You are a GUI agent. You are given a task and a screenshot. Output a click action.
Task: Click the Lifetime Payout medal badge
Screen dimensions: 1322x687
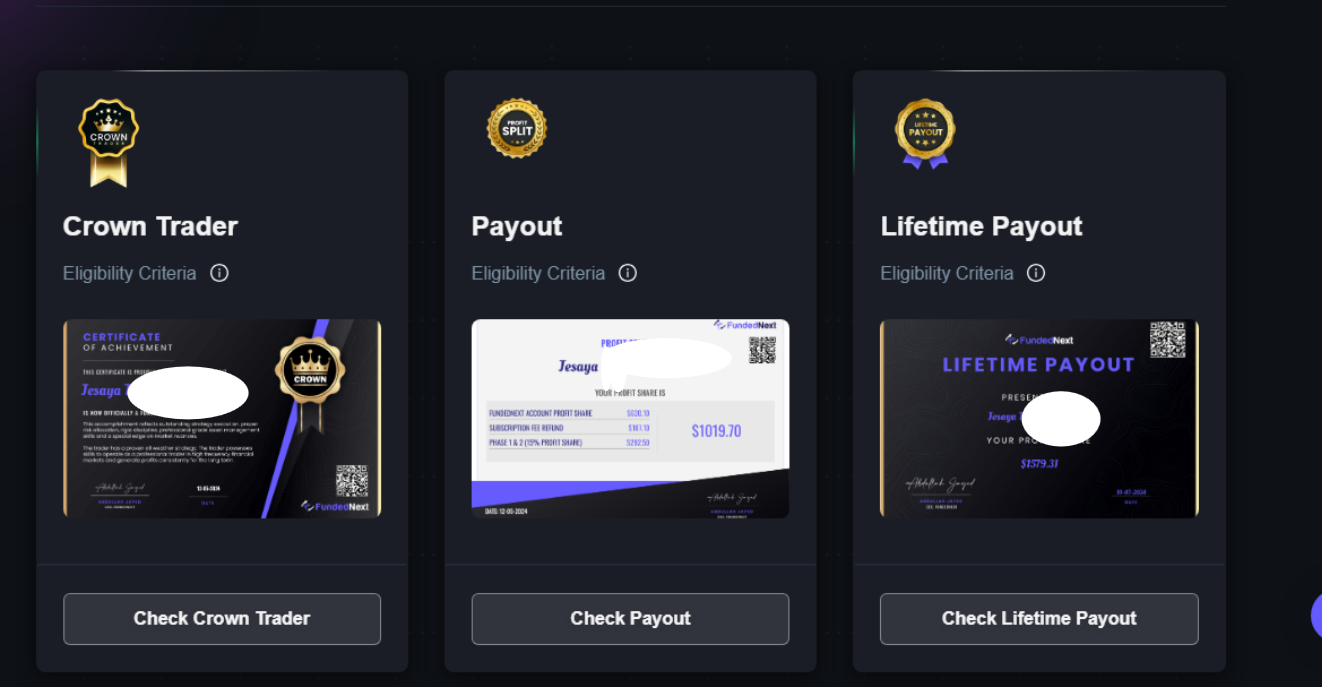click(x=925, y=134)
